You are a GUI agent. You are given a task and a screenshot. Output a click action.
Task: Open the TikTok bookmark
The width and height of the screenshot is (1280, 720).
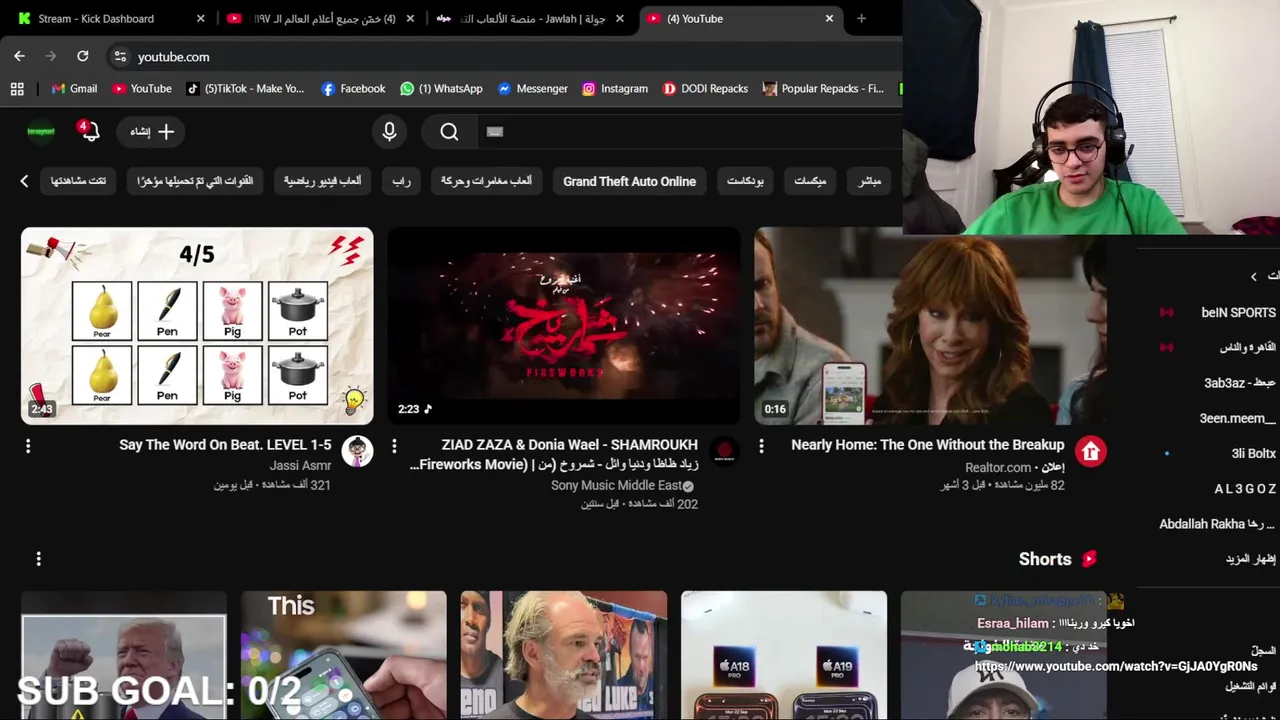245,89
